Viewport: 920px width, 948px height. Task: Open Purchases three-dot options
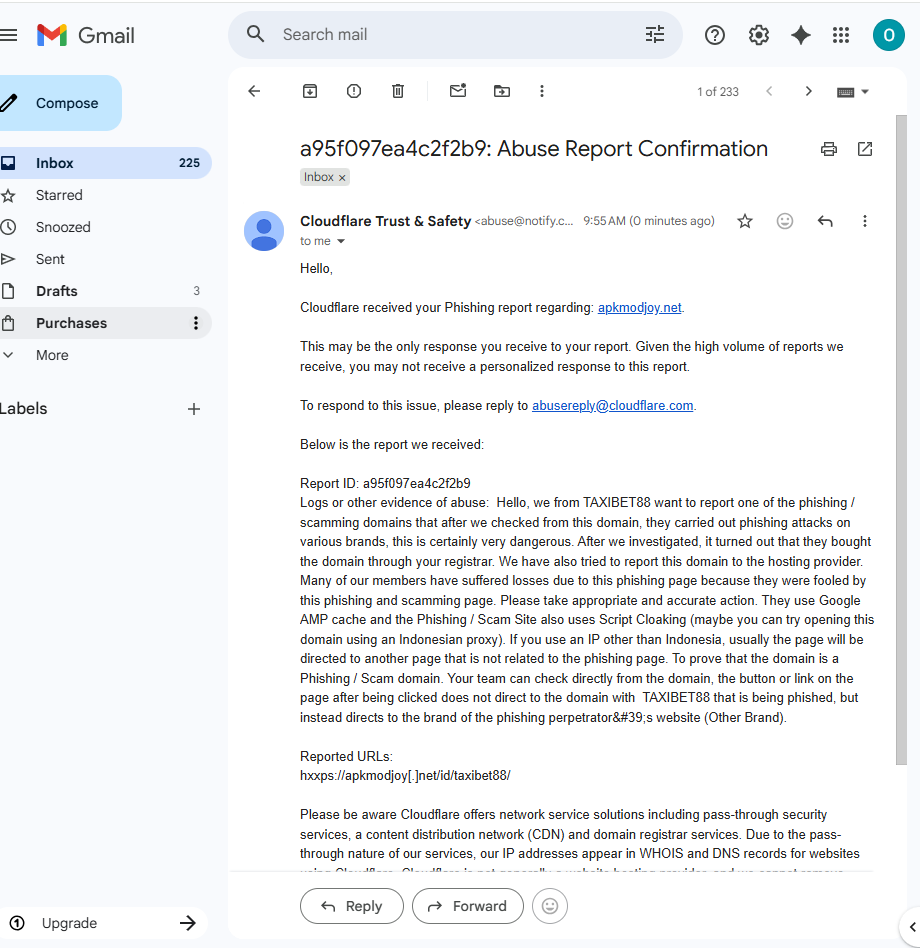click(195, 323)
